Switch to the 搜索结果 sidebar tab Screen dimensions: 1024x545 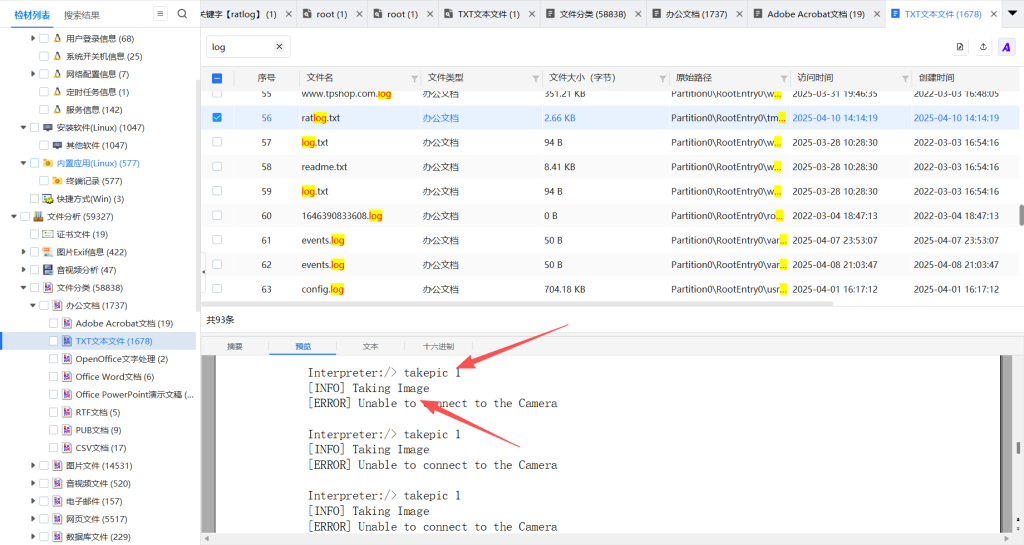click(81, 15)
